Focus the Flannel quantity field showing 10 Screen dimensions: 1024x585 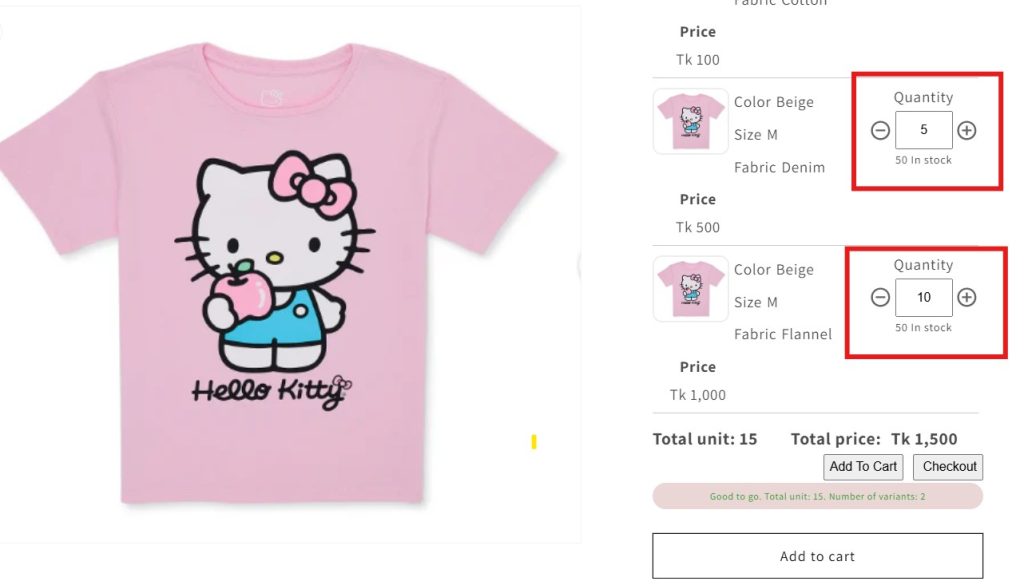[923, 297]
